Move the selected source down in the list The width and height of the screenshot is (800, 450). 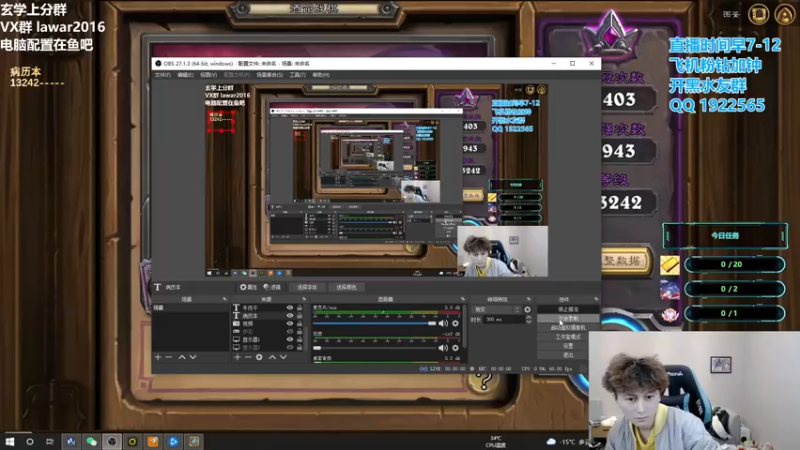(283, 357)
